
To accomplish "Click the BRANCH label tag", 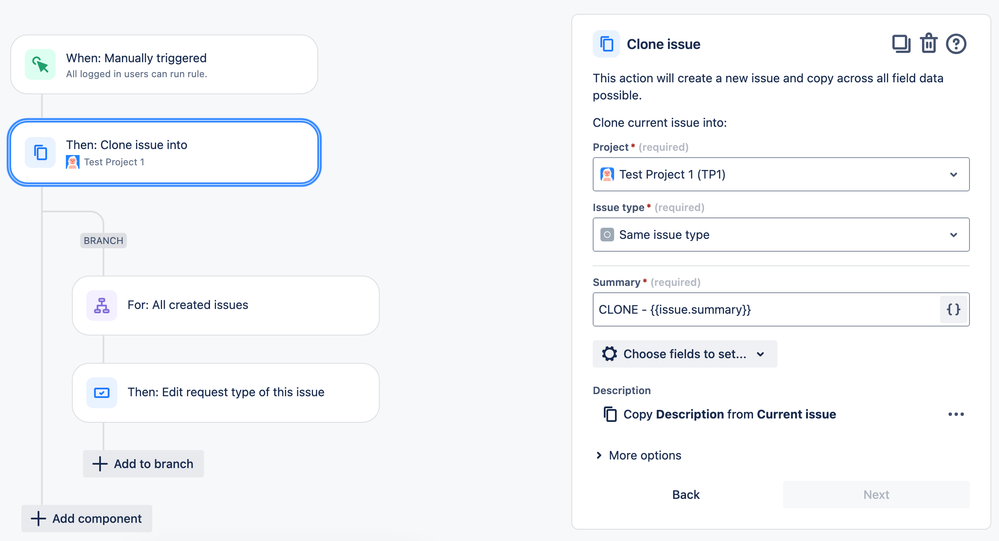I will pos(103,240).
